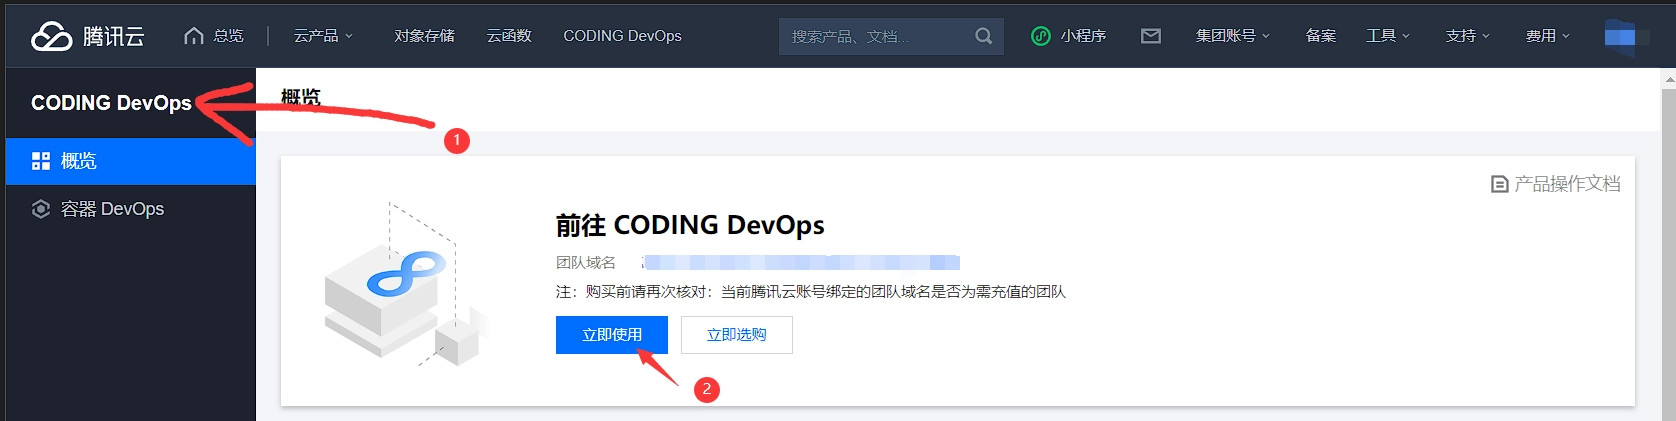Open the 备案 link
1676x421 pixels.
1320,36
